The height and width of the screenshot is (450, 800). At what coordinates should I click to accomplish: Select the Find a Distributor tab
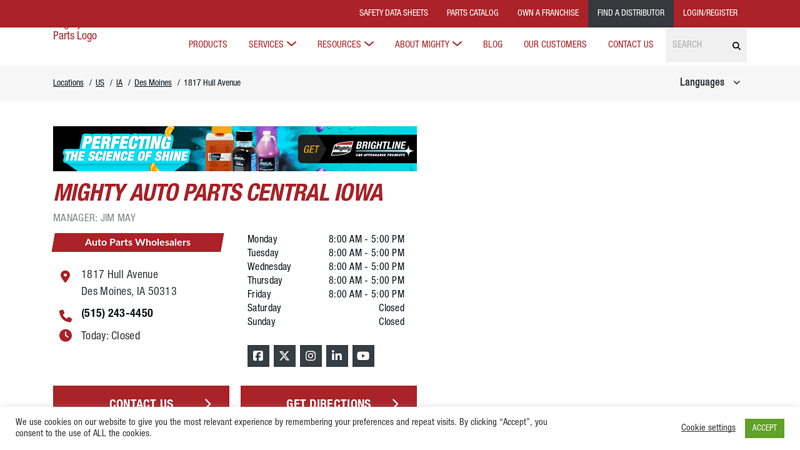coord(631,13)
